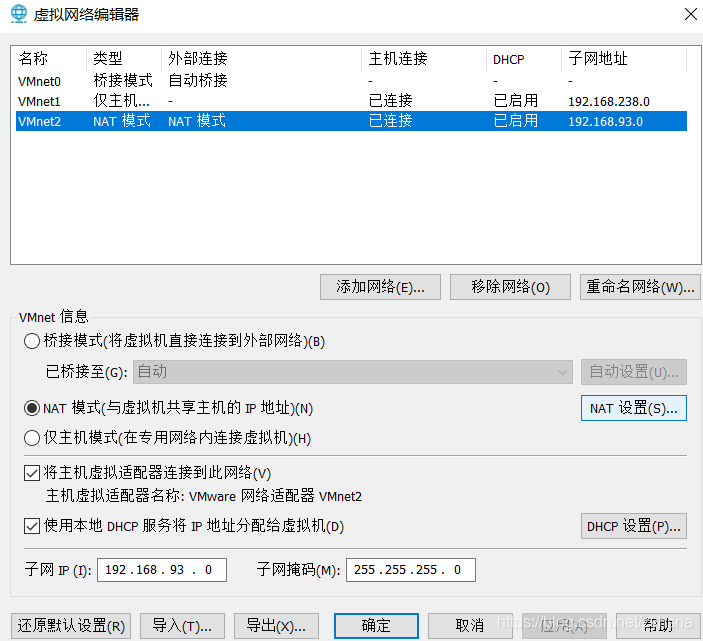Click the 导出(X)... button

276,626
